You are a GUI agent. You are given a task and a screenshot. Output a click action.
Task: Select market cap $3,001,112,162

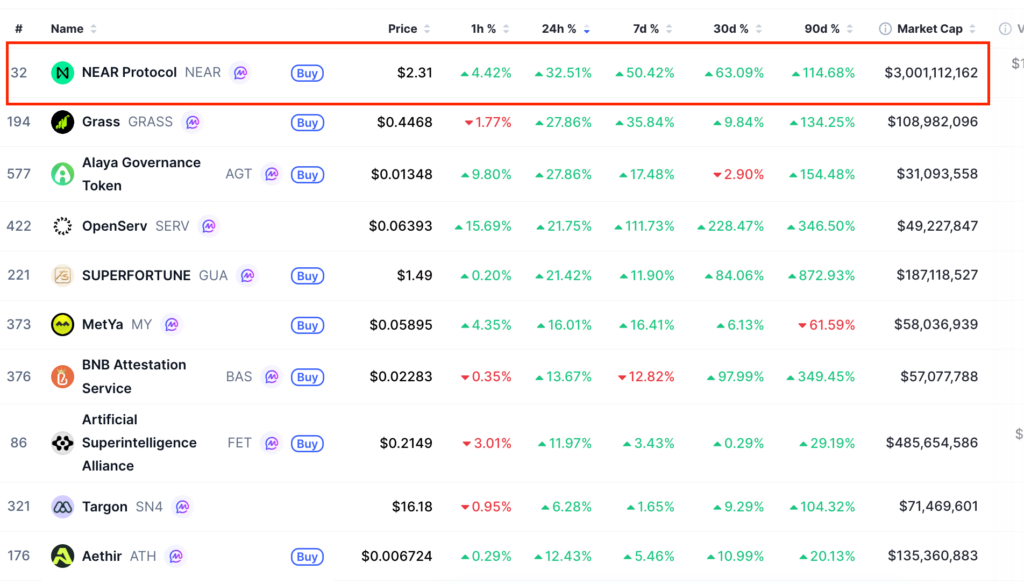coord(931,73)
